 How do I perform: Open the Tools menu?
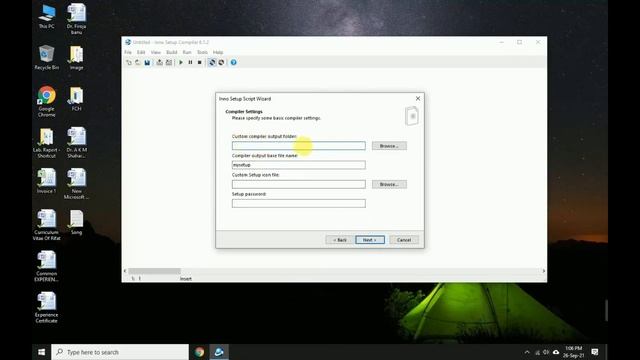[202, 52]
